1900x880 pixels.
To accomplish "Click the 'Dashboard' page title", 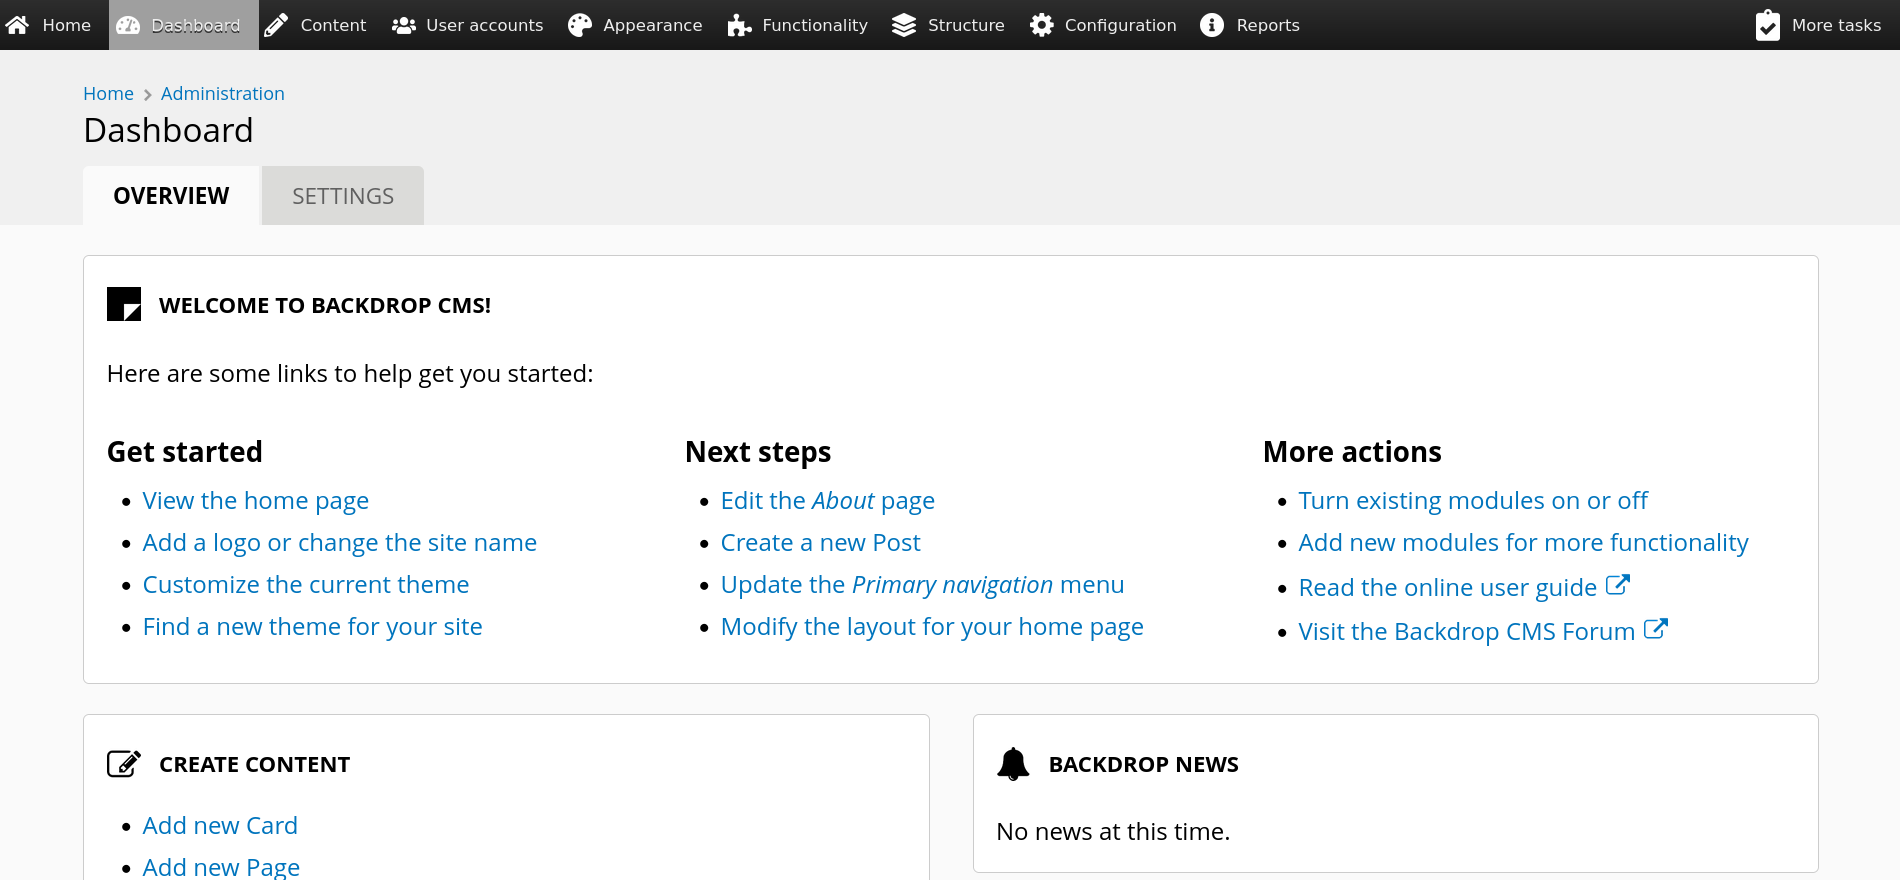I will 168,130.
